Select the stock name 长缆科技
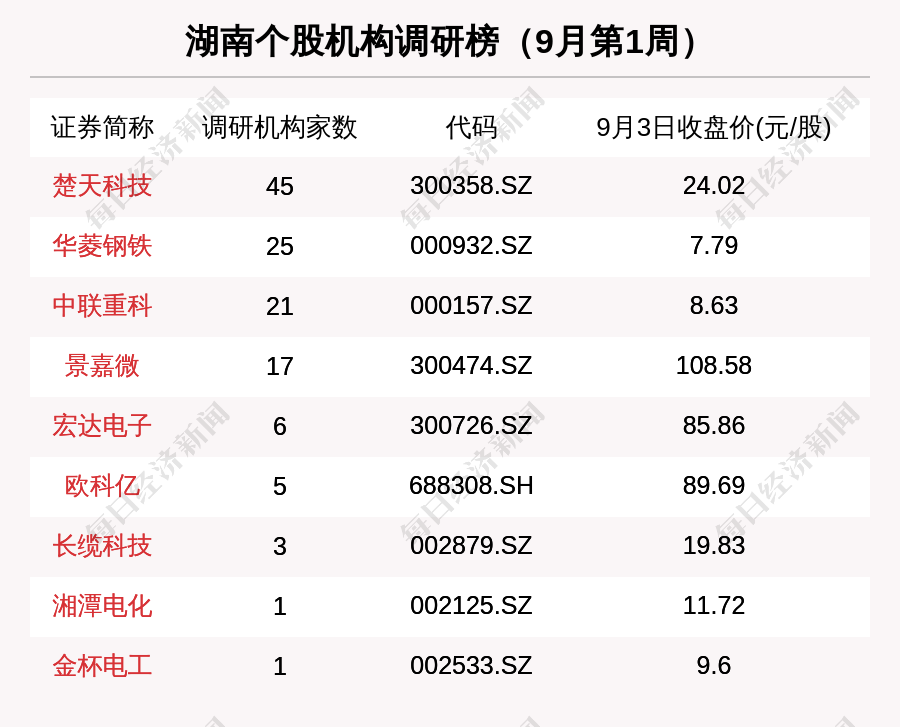The image size is (900, 727). pyautogui.click(x=102, y=546)
